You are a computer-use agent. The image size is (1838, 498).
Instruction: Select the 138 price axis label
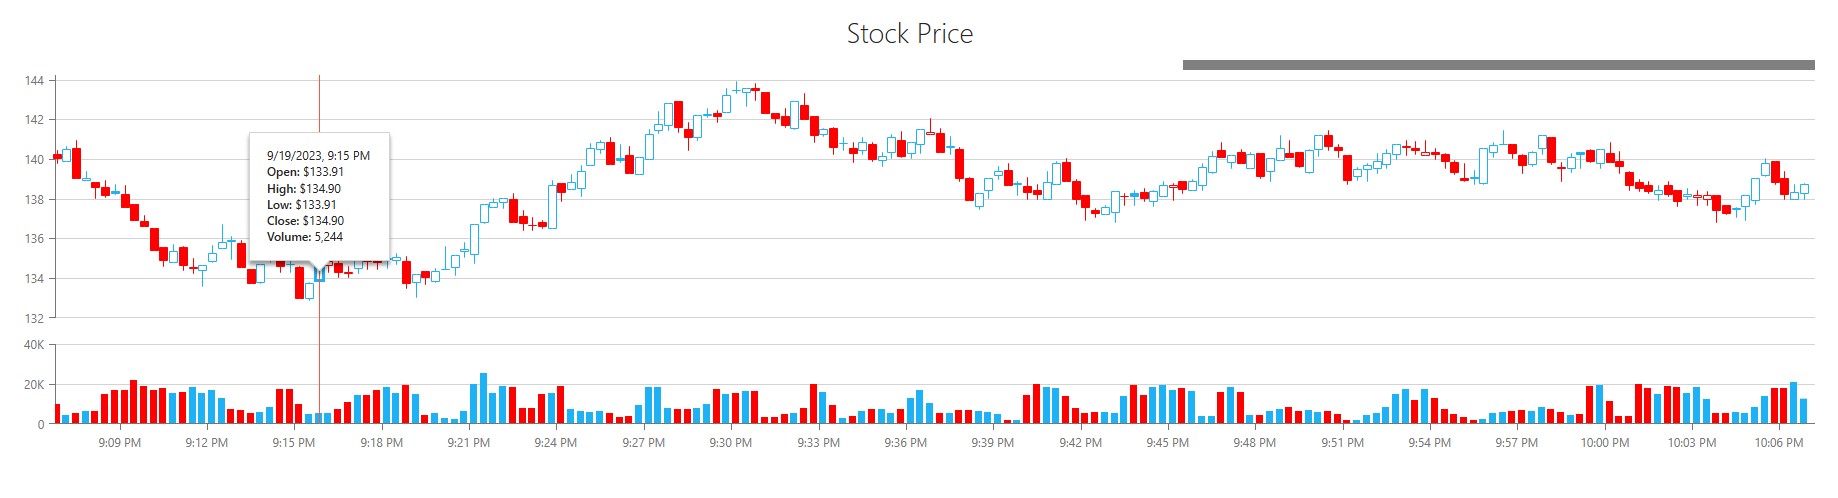34,200
